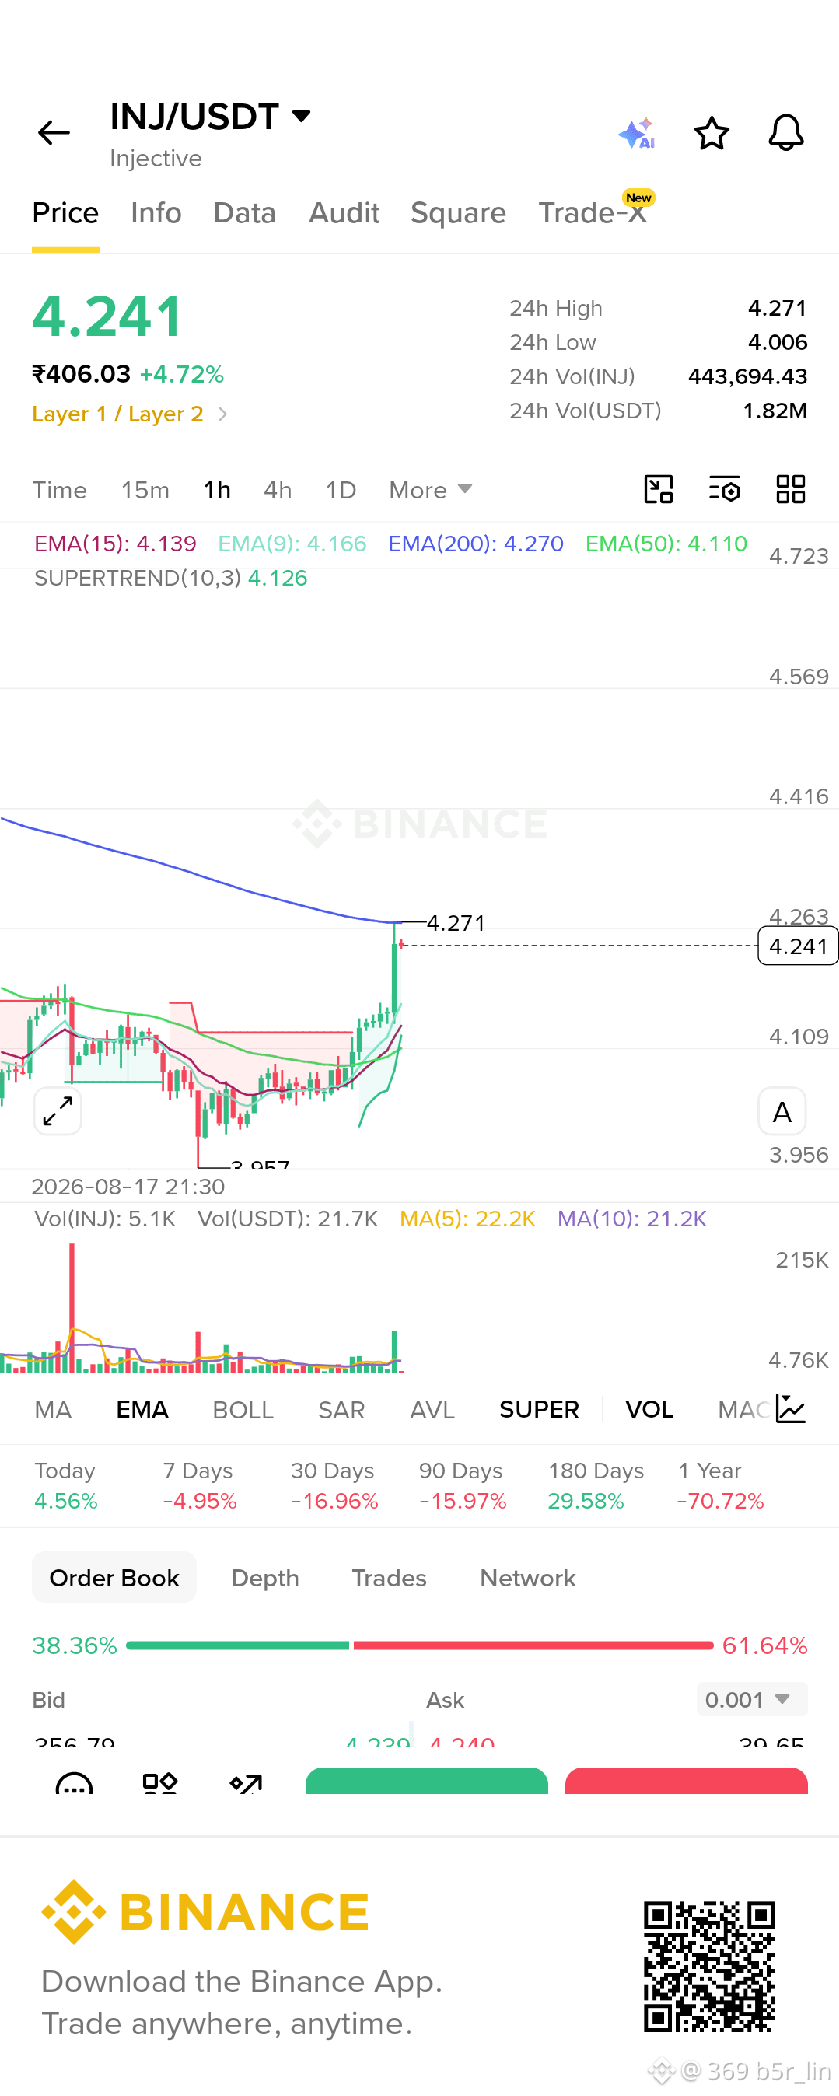Toggle the SUPER indicator
The height and width of the screenshot is (2096, 839).
tap(539, 1410)
